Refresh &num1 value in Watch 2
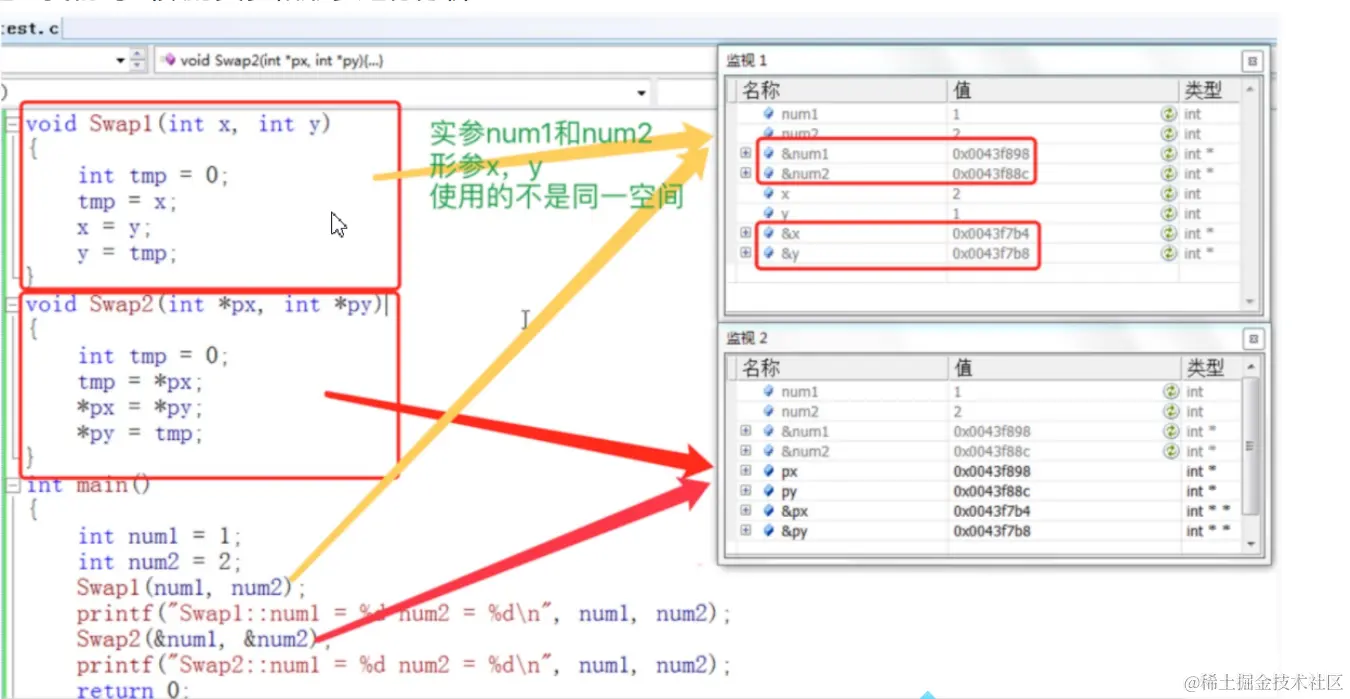Viewport: 1350px width, 699px height. coord(1170,432)
